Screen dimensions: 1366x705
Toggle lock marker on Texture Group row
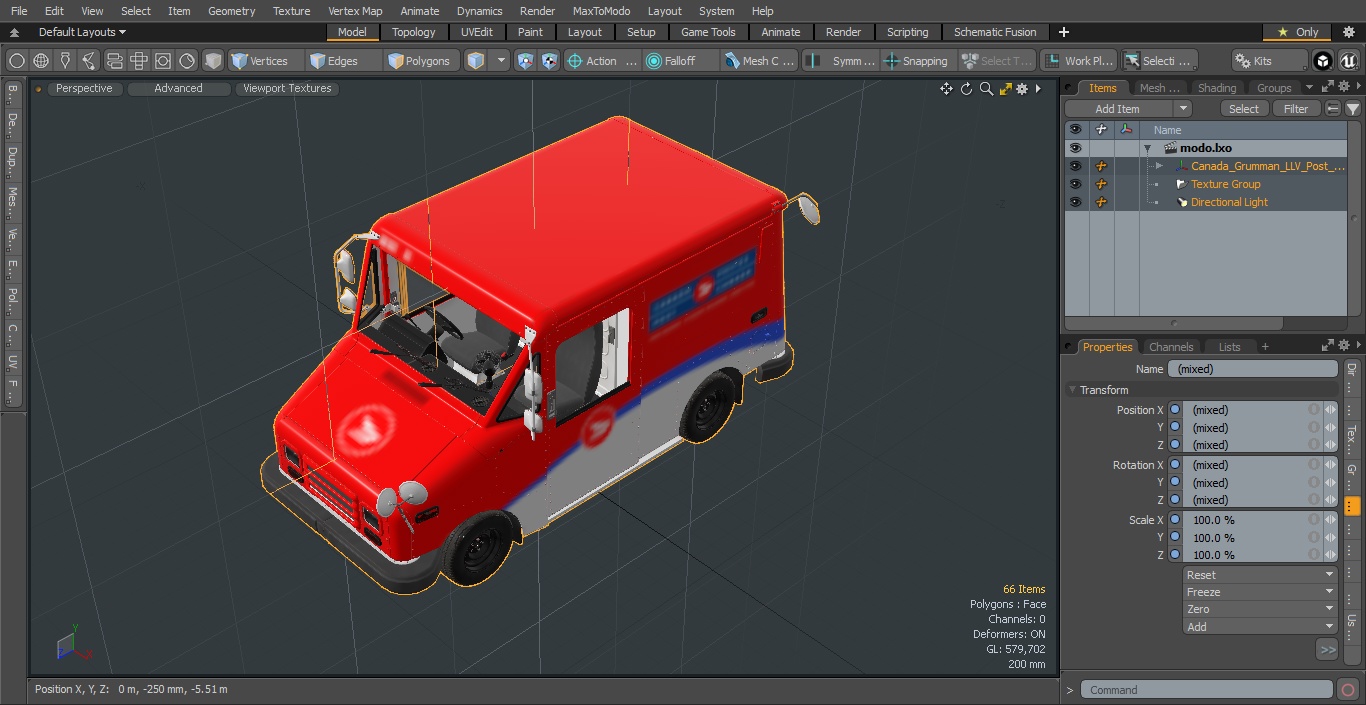point(1101,184)
